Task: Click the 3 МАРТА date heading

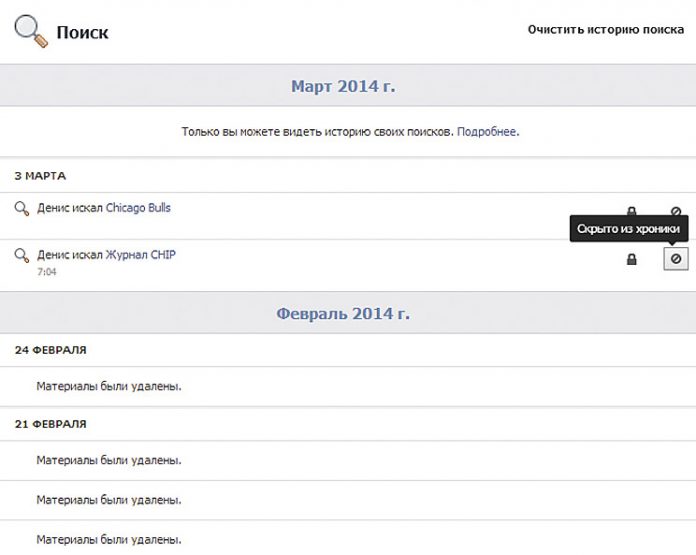Action: (40, 176)
